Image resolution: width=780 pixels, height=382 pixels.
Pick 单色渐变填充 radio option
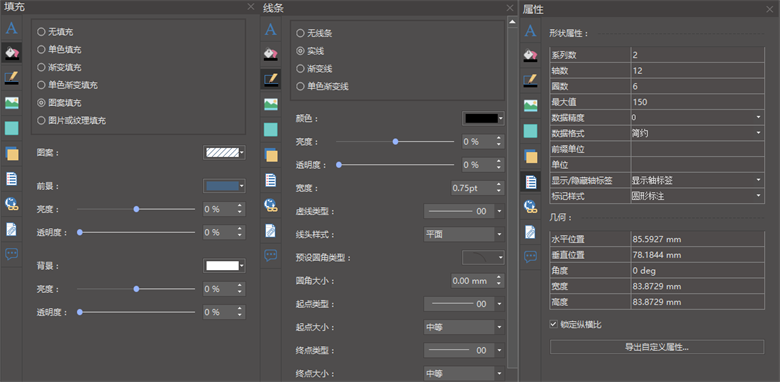pyautogui.click(x=67, y=85)
